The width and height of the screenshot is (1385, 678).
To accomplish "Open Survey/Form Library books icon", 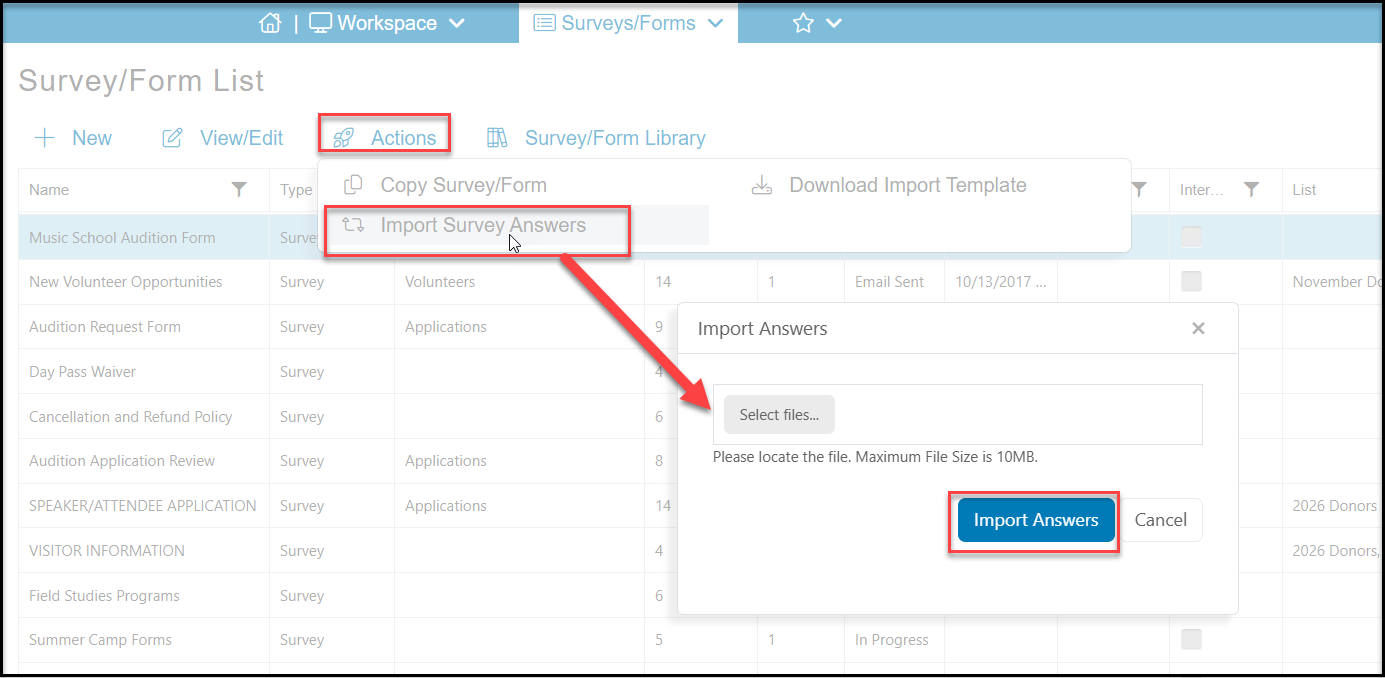I will (x=497, y=138).
